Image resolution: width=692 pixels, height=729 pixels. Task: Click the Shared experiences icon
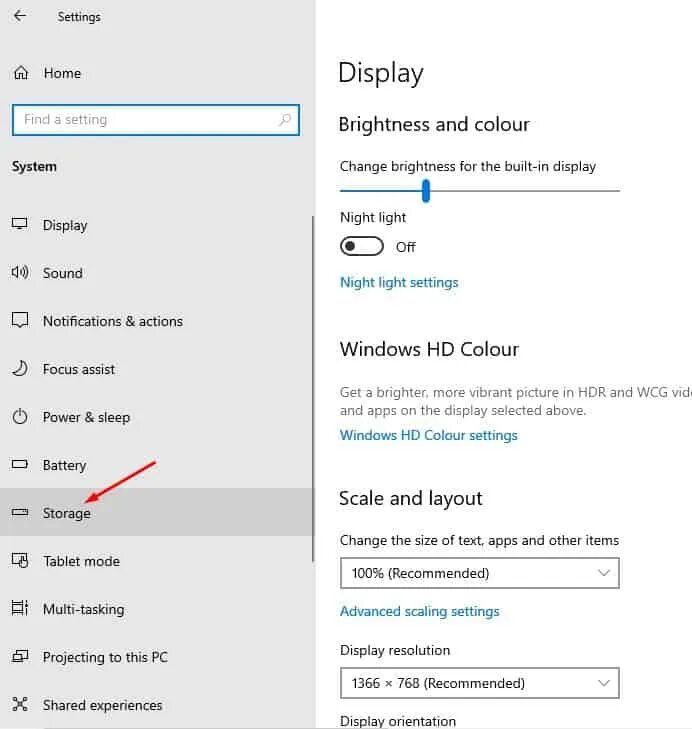pyautogui.click(x=20, y=704)
